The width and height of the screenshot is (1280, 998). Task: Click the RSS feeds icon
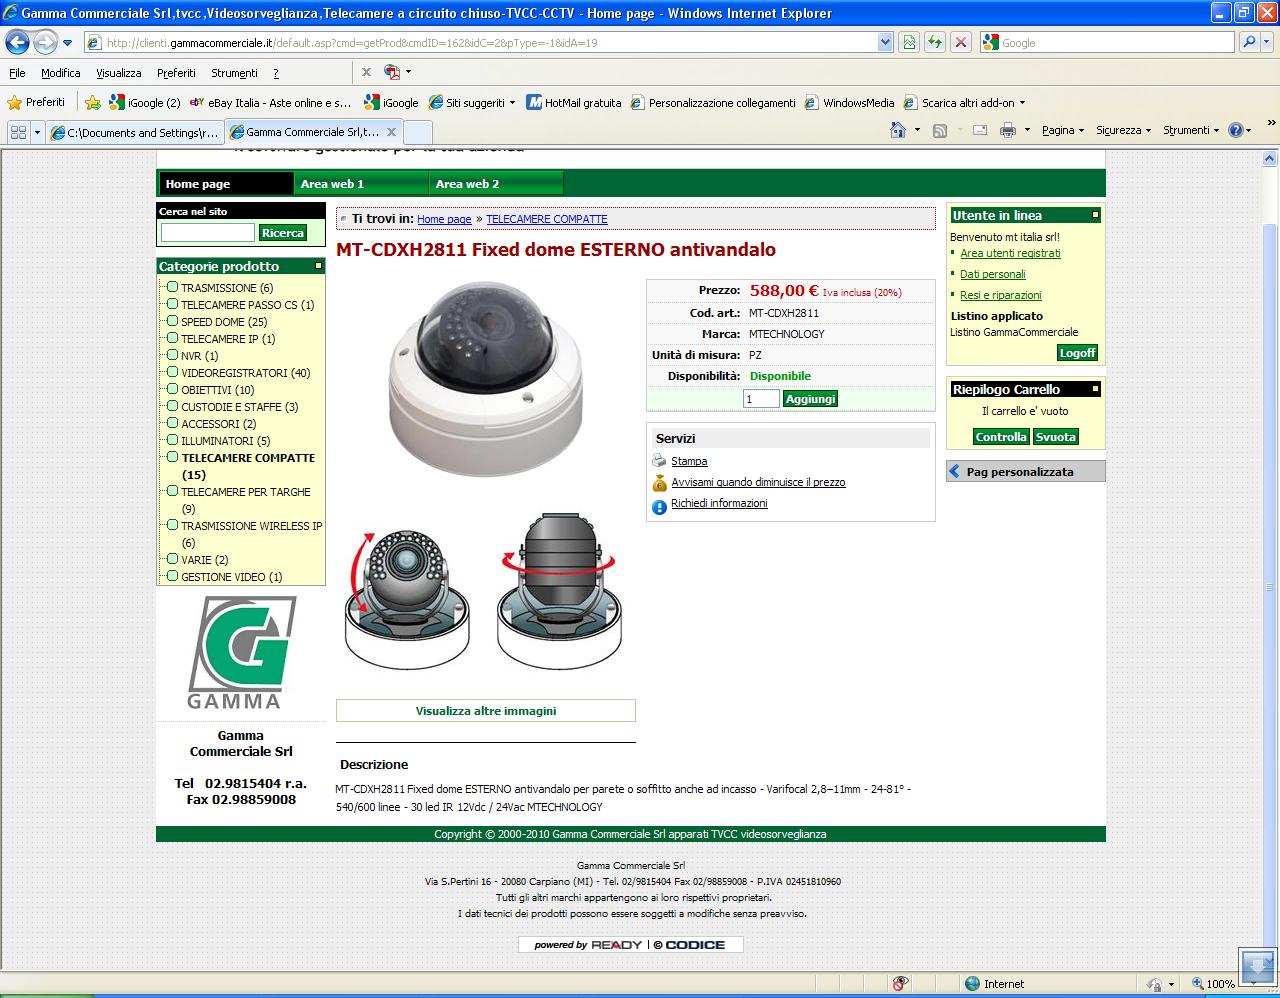pos(940,130)
